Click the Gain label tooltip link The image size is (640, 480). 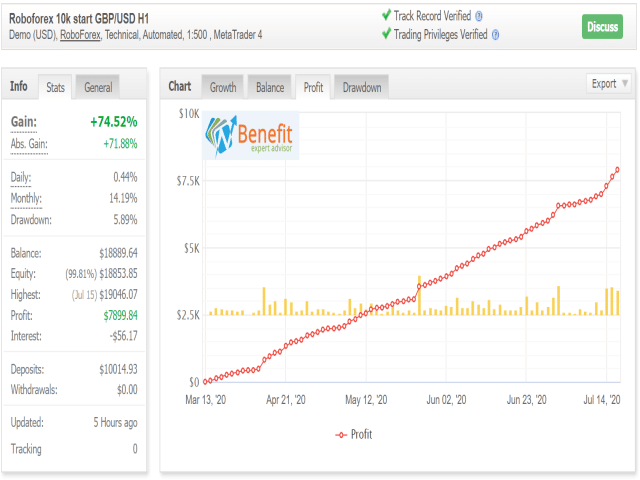[x=24, y=122]
